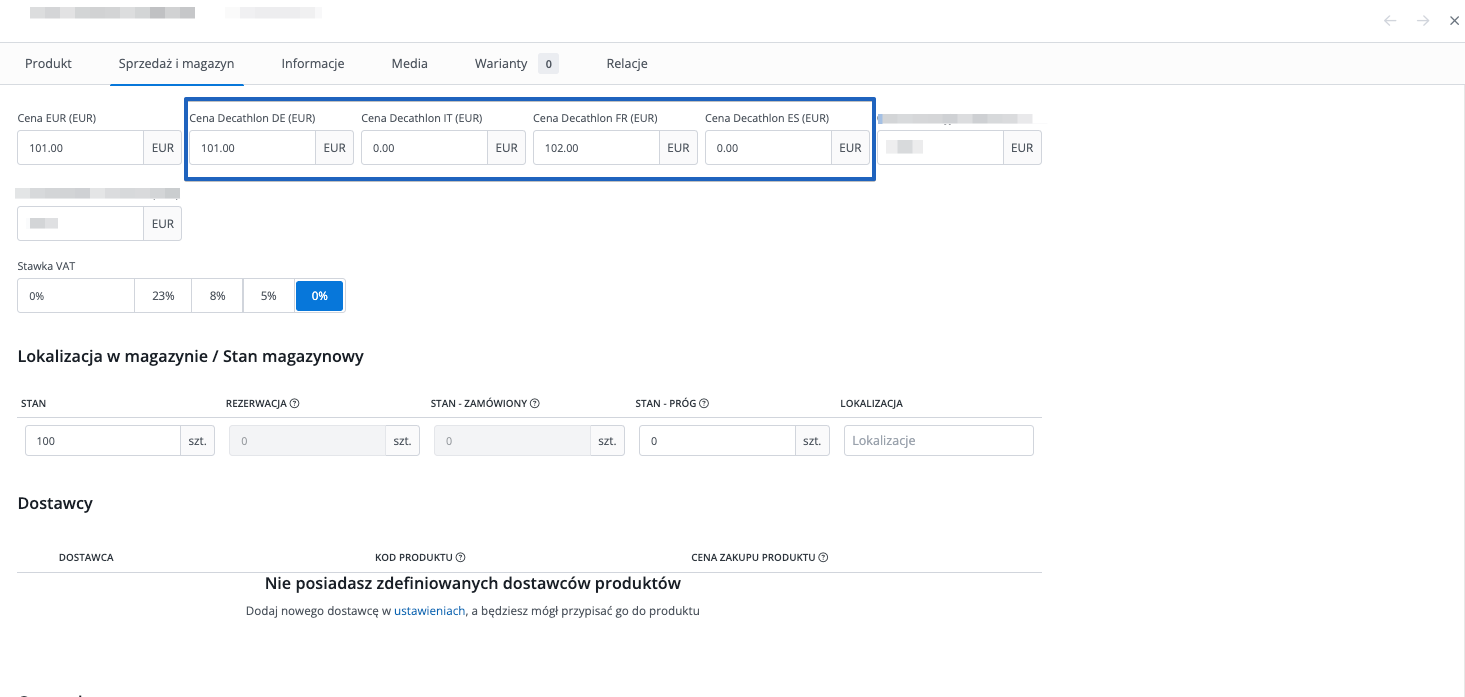
Task: Select the 23% VAT rate
Action: (163, 296)
